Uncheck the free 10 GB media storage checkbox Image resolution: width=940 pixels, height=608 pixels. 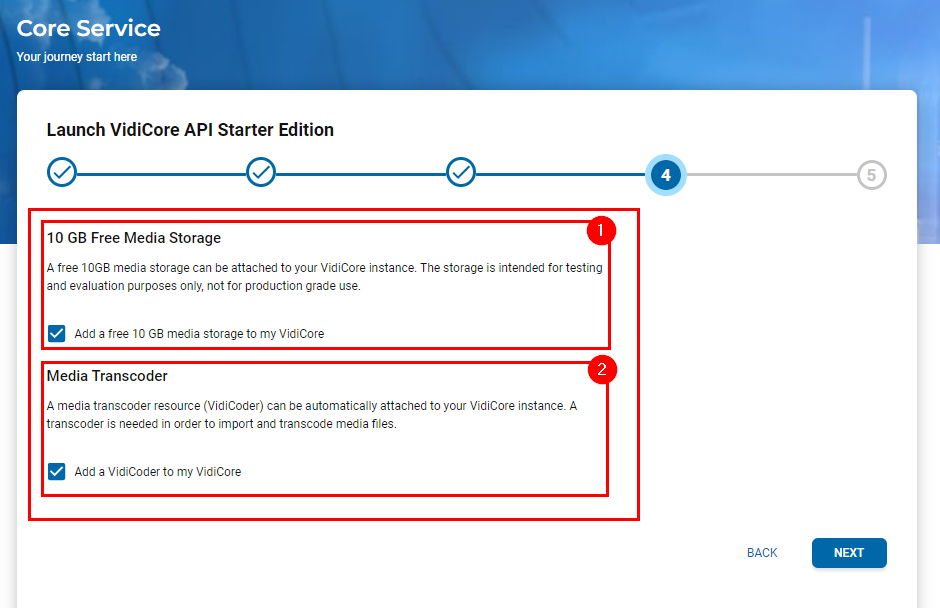coord(57,333)
